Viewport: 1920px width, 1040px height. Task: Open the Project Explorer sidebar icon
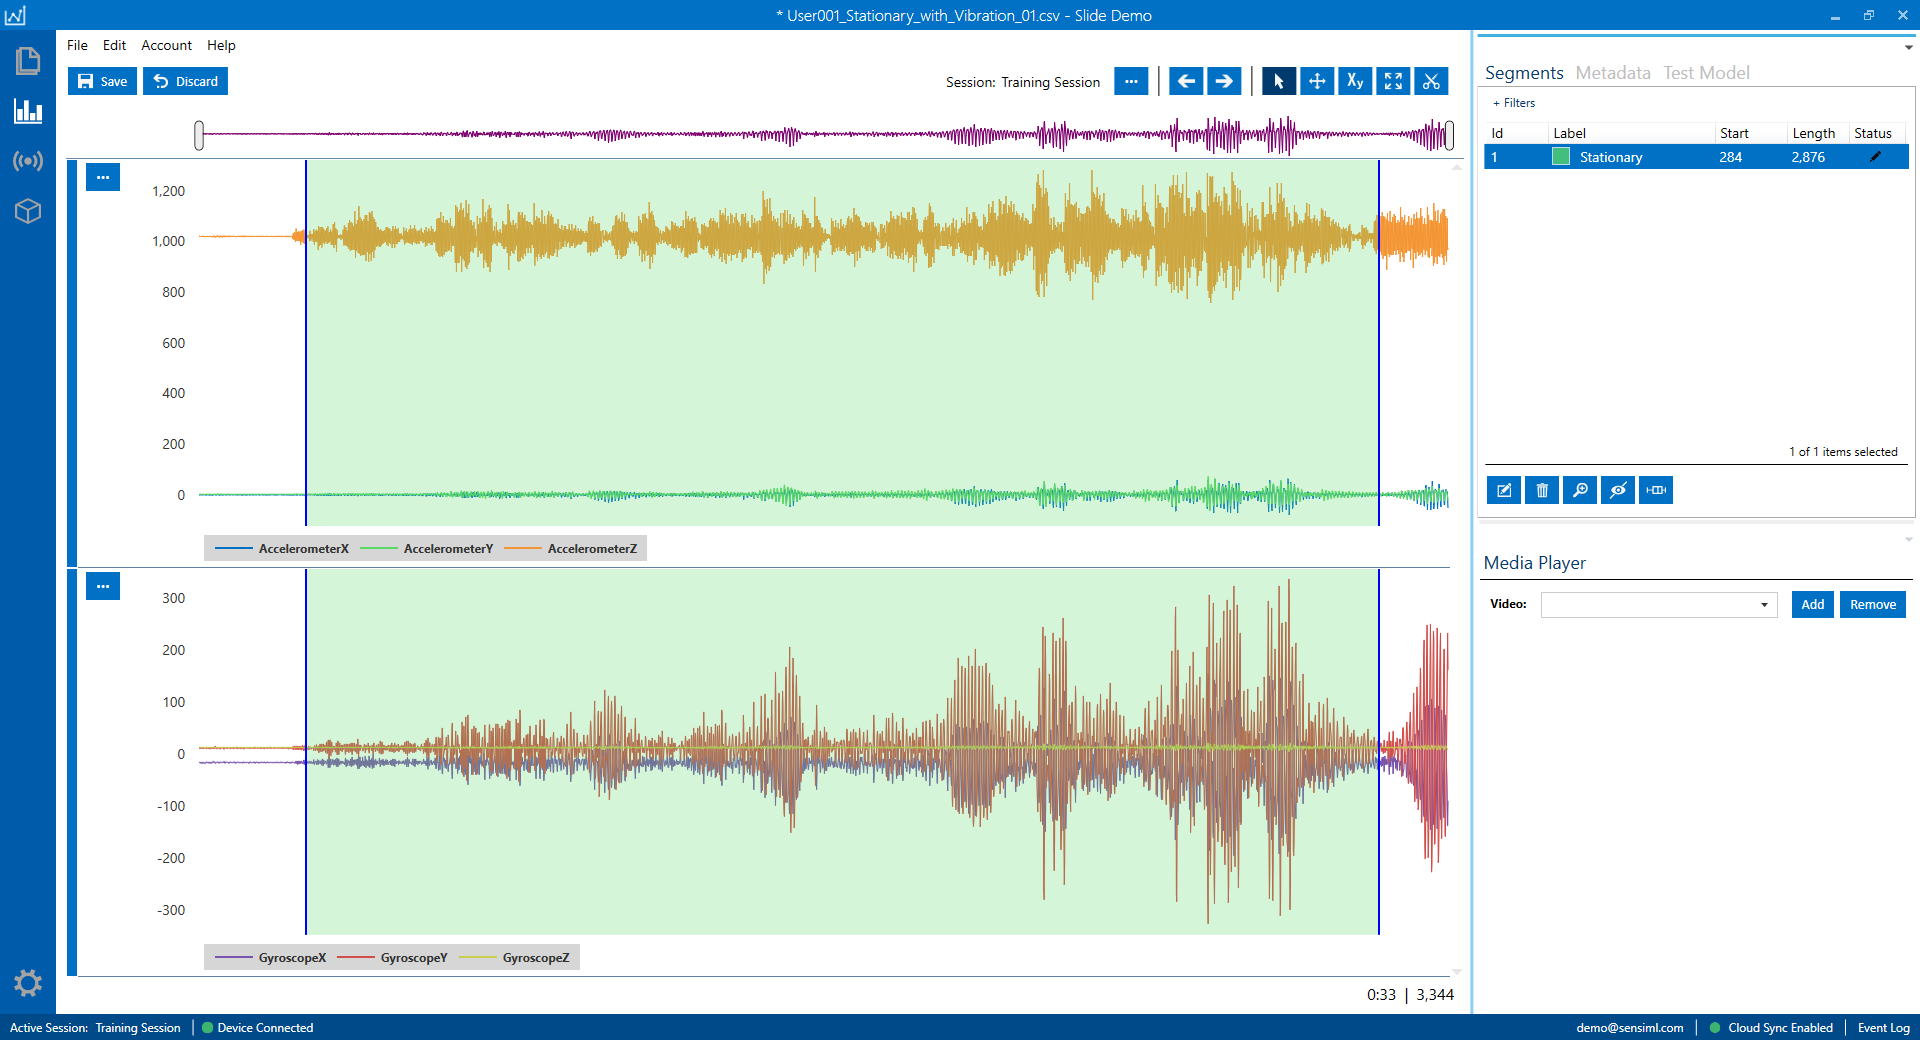click(x=28, y=62)
